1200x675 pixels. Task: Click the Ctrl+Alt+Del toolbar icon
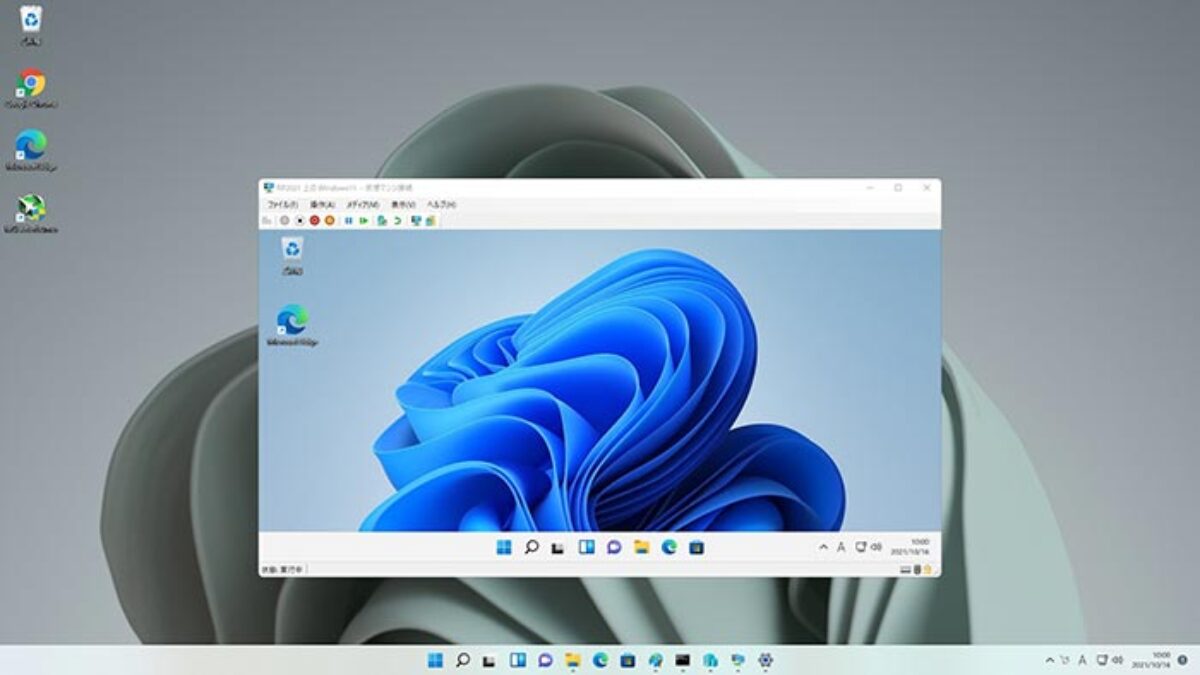coord(266,221)
